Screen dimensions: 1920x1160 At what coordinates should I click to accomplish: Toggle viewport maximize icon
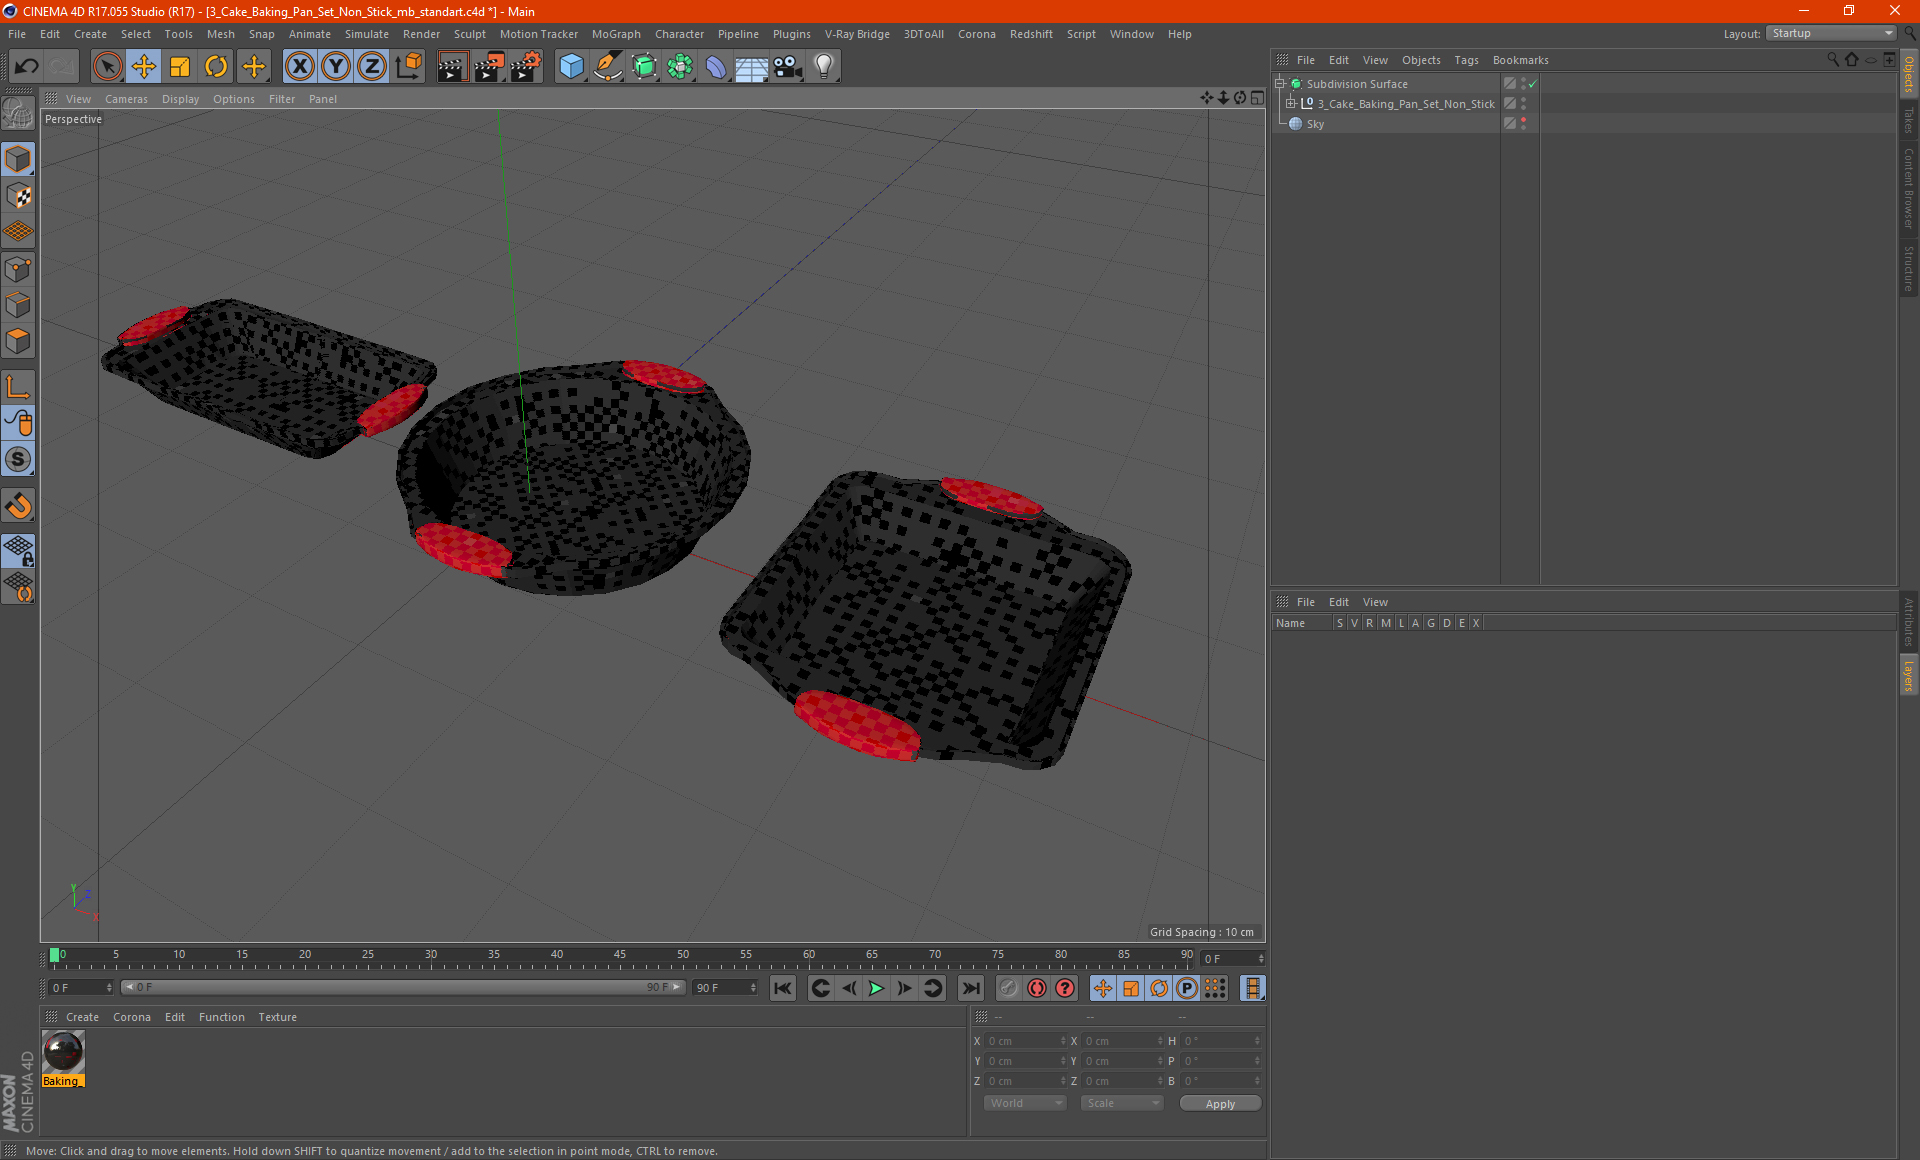click(x=1258, y=98)
